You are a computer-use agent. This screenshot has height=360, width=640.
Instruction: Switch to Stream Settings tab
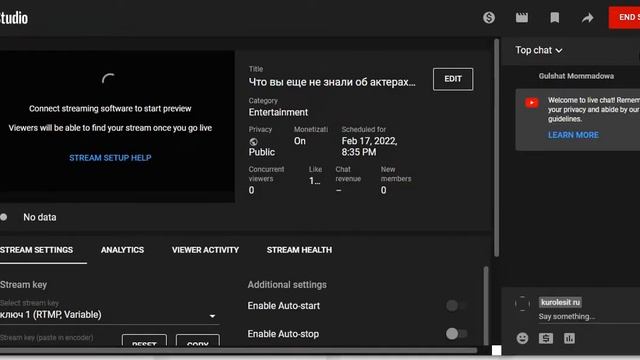(37, 250)
